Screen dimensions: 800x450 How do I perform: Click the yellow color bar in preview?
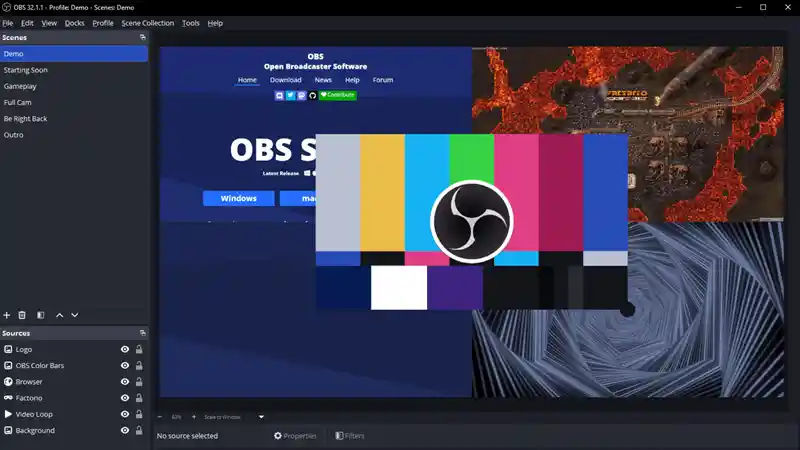(383, 192)
